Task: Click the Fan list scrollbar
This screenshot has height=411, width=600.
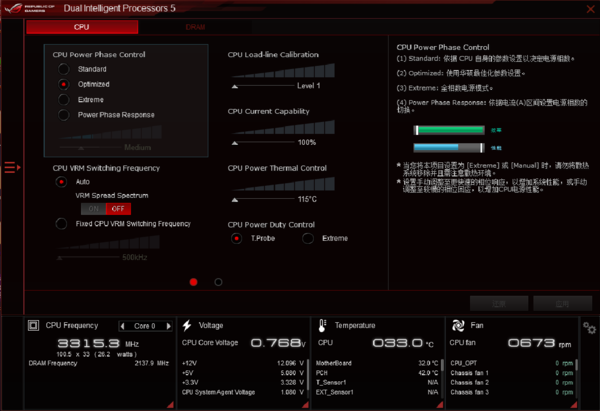Action: pyautogui.click(x=577, y=365)
